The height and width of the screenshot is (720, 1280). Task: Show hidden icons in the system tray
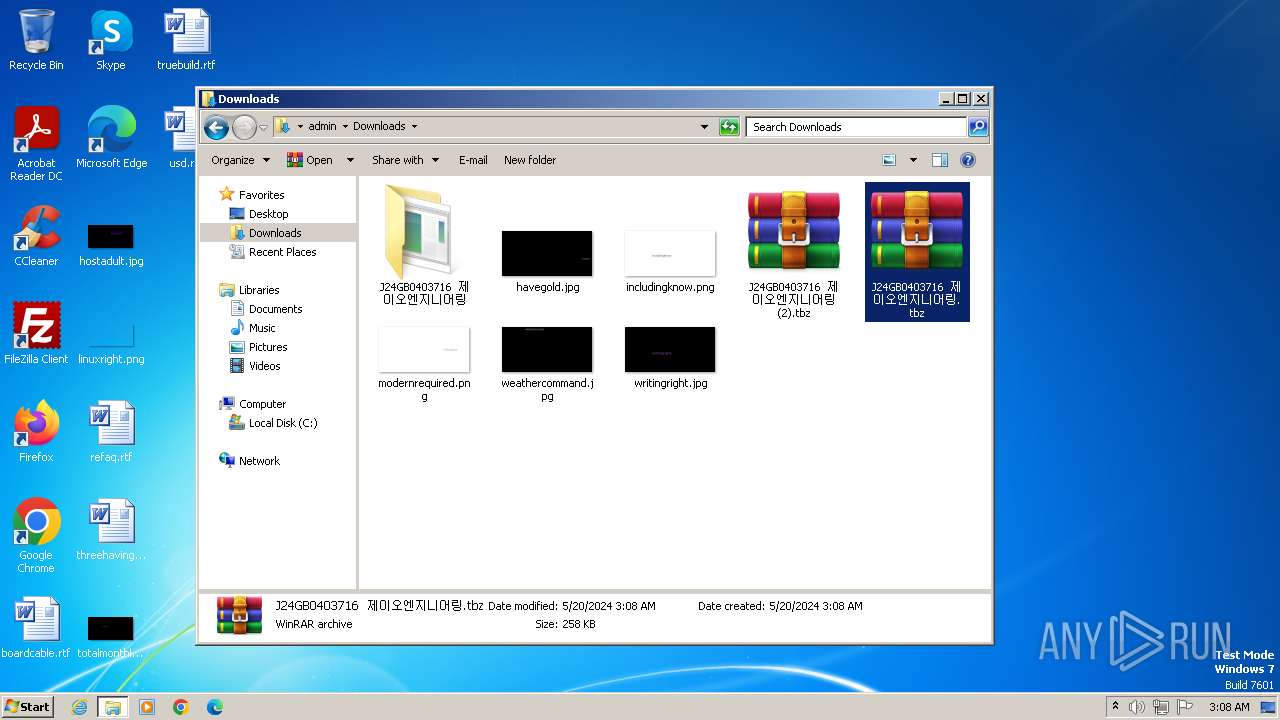point(1115,707)
